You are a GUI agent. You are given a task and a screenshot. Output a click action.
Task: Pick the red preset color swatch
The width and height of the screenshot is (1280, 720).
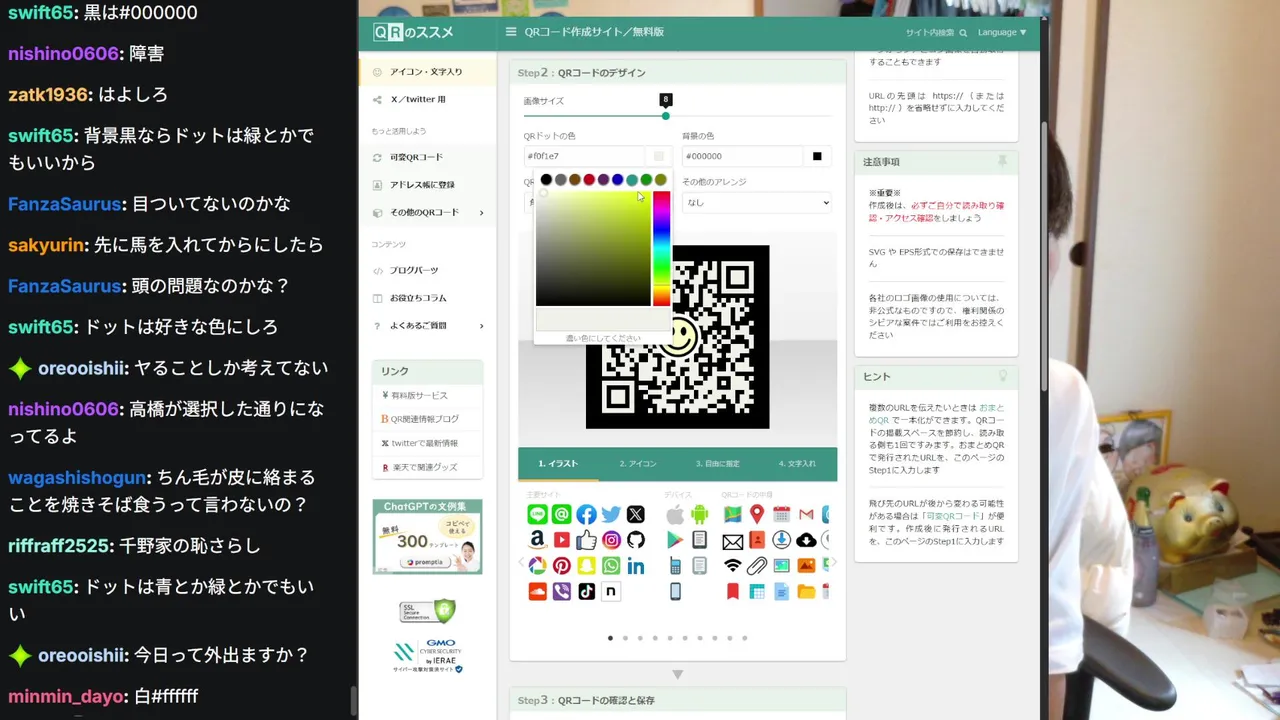(x=589, y=180)
